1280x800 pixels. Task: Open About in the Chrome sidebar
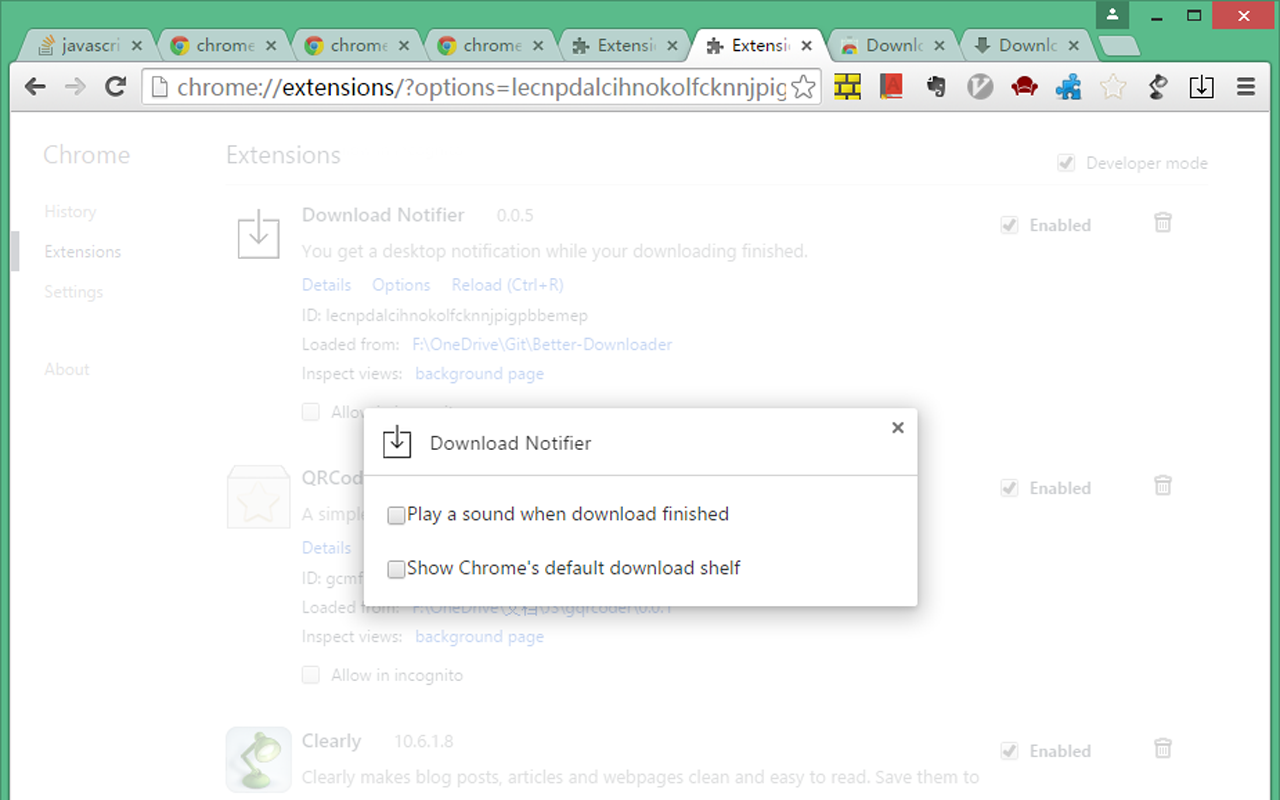coord(67,369)
